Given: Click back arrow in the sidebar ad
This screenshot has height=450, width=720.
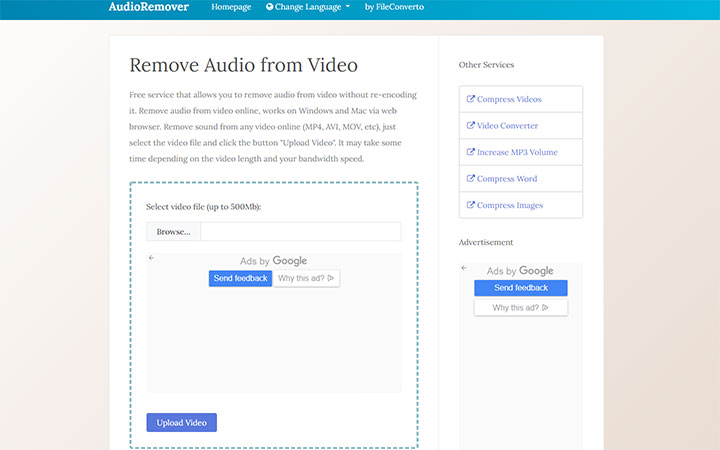Looking at the screenshot, I should pos(464,268).
